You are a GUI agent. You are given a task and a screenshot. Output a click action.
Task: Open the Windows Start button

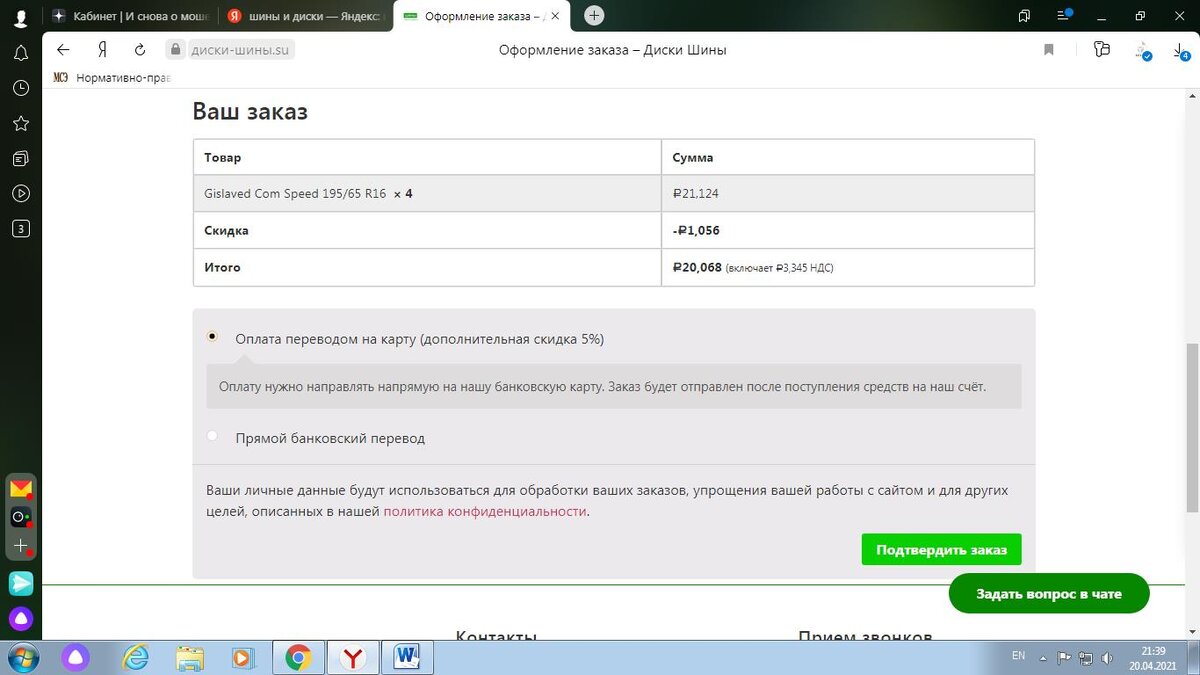click(21, 657)
